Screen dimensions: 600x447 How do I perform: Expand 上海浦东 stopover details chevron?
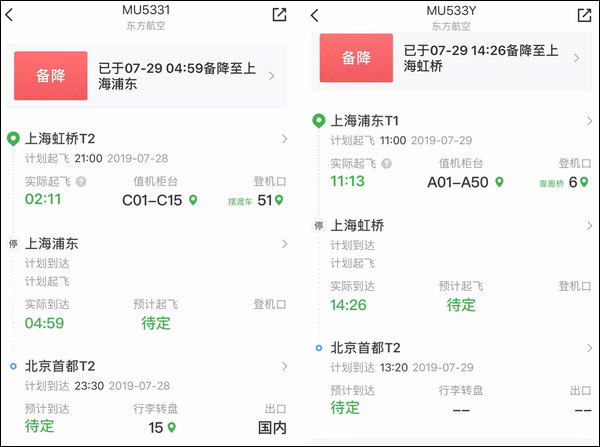[282, 243]
